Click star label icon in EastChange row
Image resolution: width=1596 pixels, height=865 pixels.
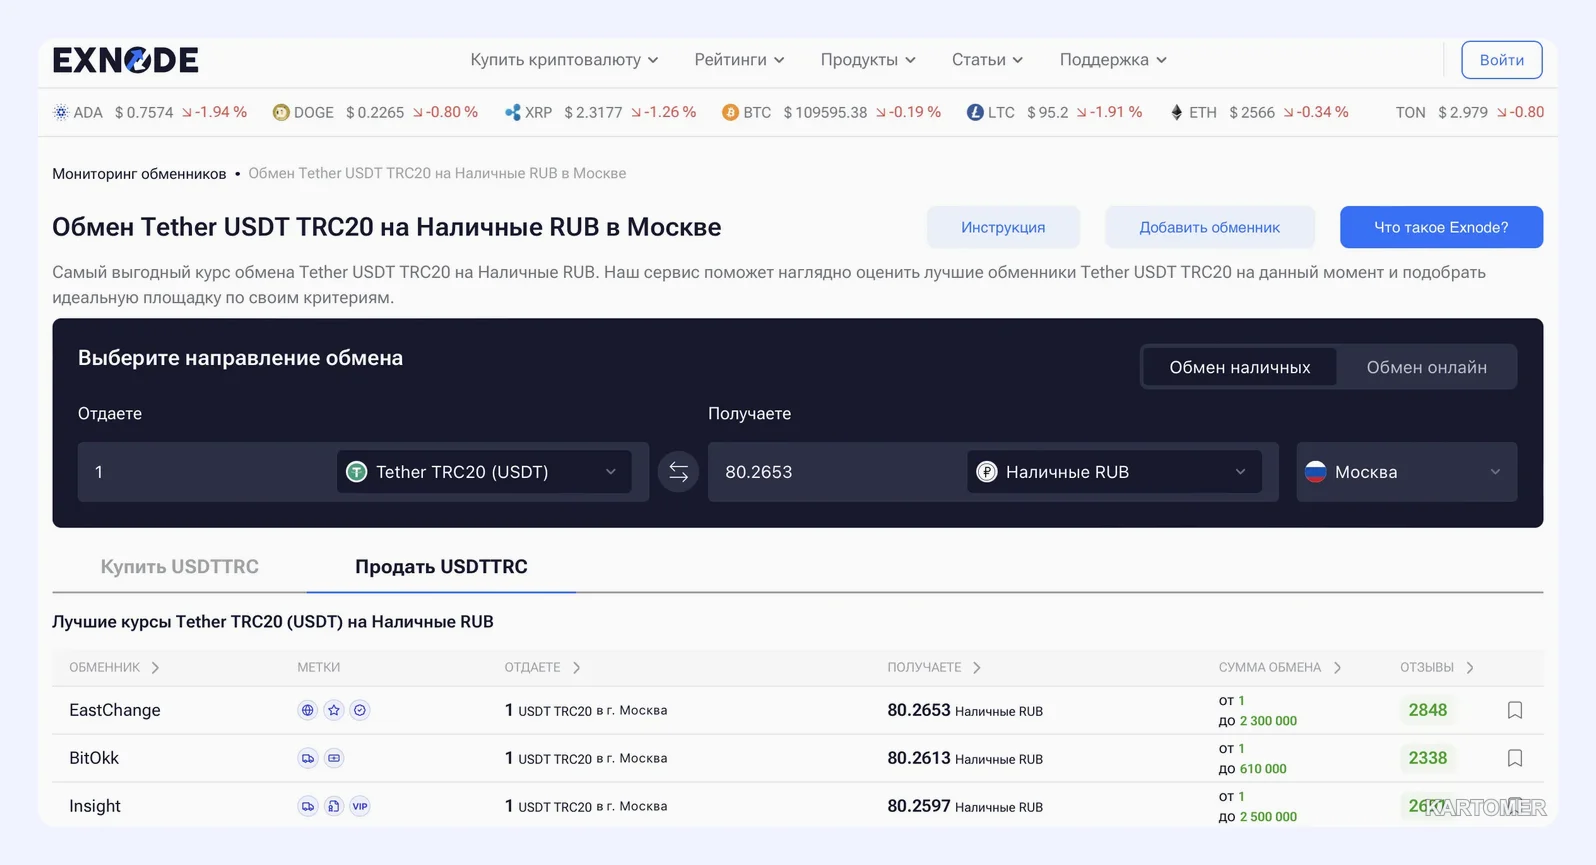click(334, 710)
